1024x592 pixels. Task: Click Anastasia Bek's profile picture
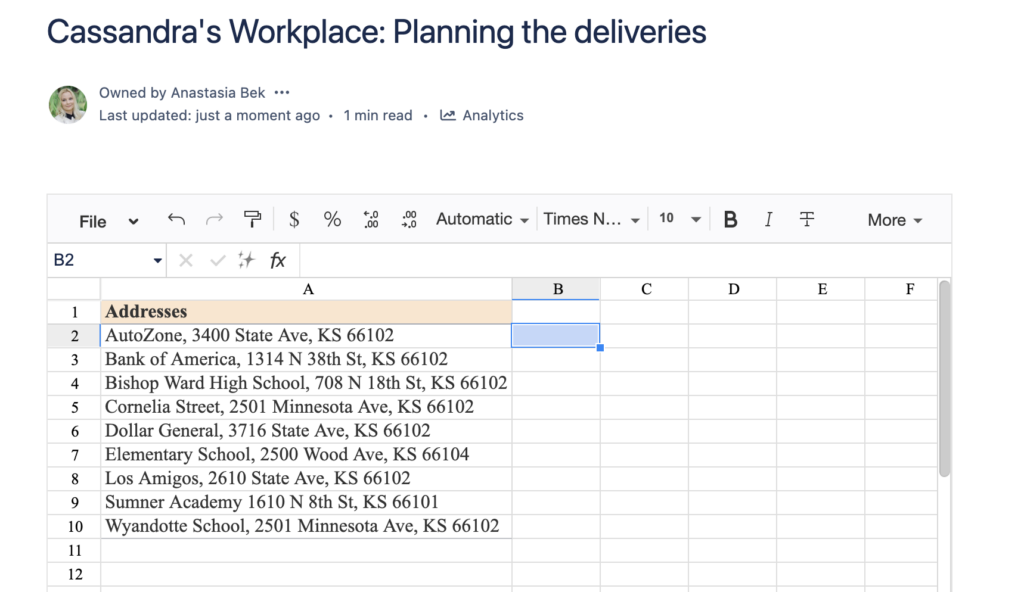(x=67, y=104)
